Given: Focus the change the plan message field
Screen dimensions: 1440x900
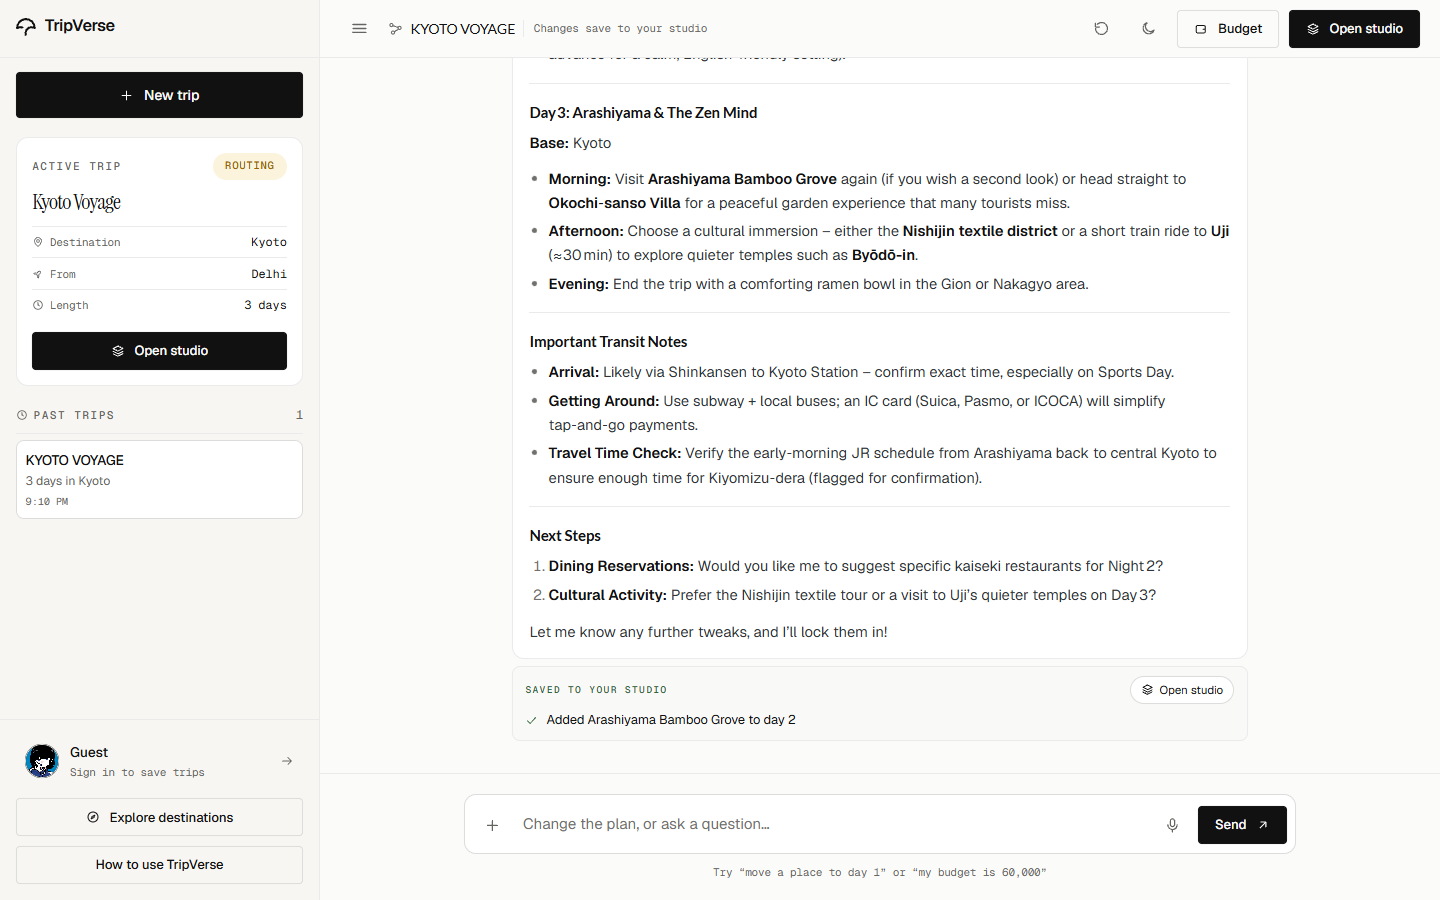Looking at the screenshot, I should click(835, 825).
